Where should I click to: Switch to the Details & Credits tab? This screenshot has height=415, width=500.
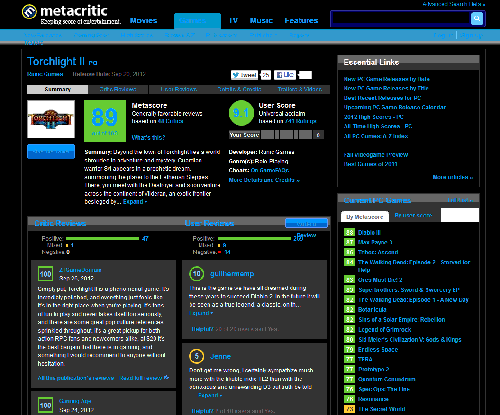[239, 89]
